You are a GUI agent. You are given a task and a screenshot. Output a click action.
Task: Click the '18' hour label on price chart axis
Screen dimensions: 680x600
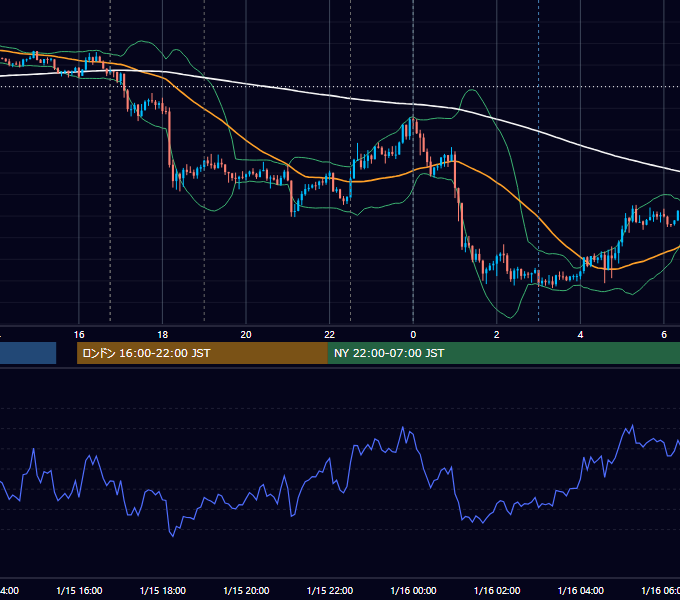coord(163,335)
